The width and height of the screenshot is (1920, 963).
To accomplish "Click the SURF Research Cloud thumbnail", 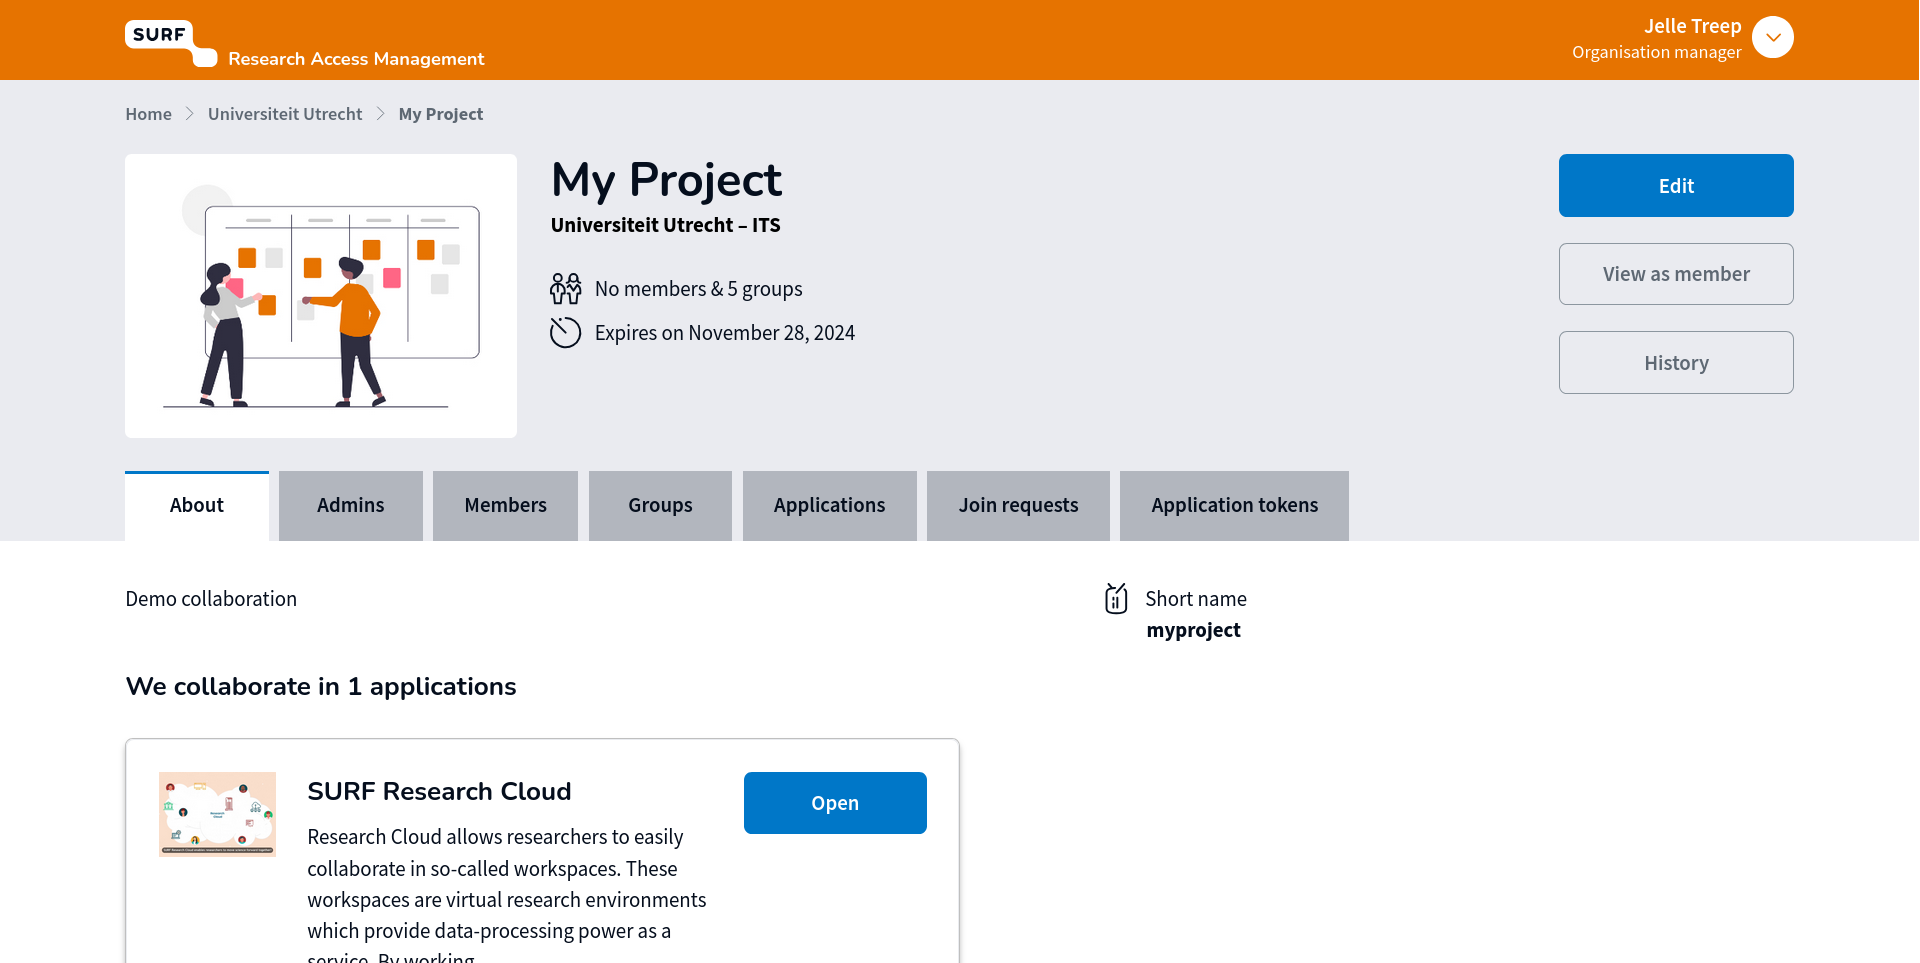I will pos(217,814).
